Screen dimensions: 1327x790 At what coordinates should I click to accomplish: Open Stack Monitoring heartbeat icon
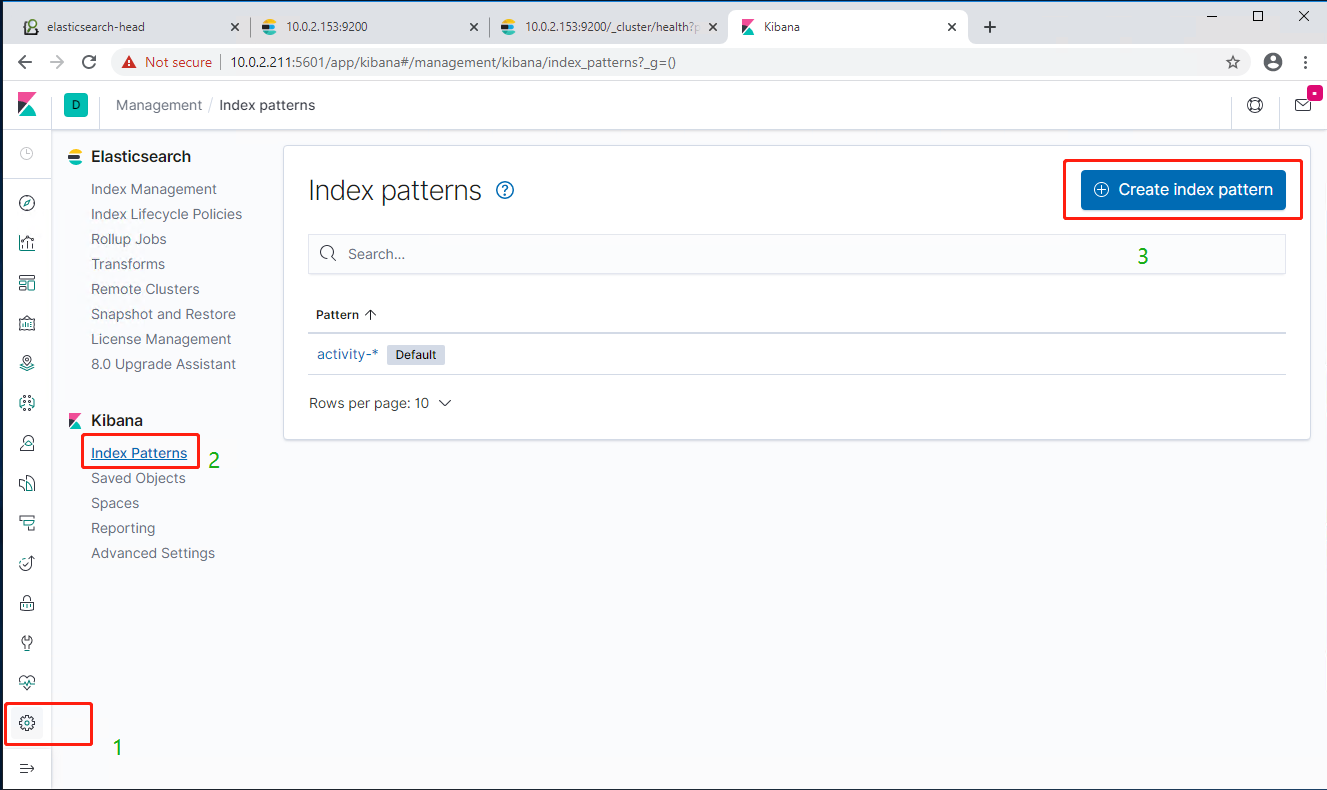pyautogui.click(x=27, y=683)
